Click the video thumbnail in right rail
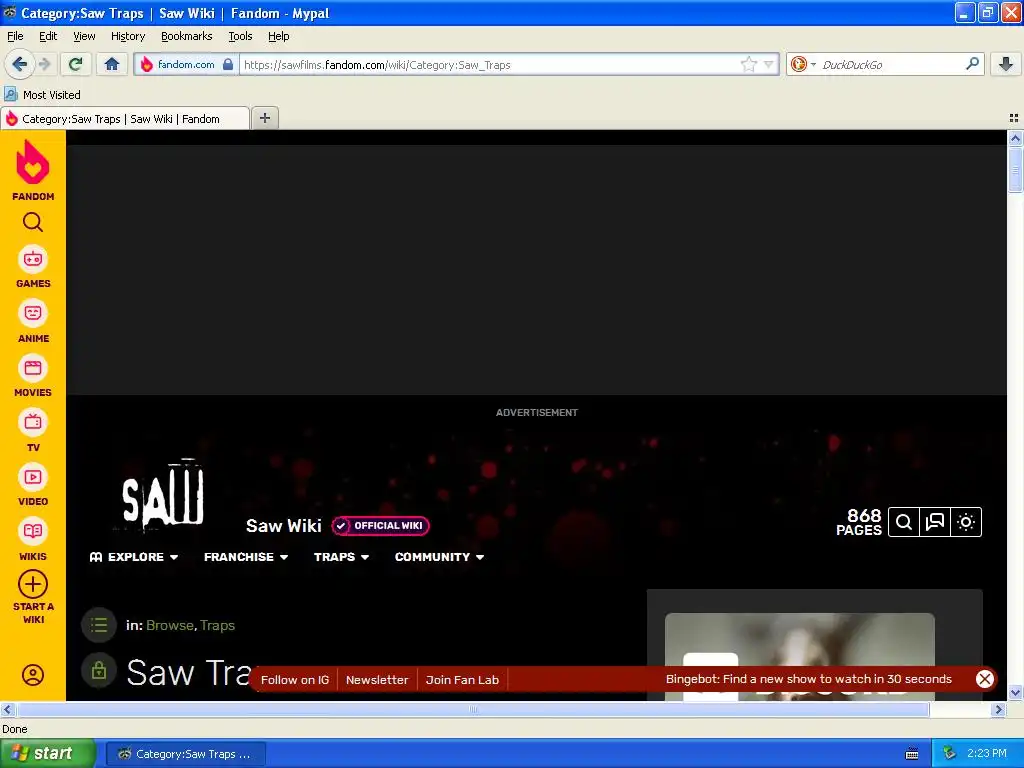 pyautogui.click(x=799, y=656)
